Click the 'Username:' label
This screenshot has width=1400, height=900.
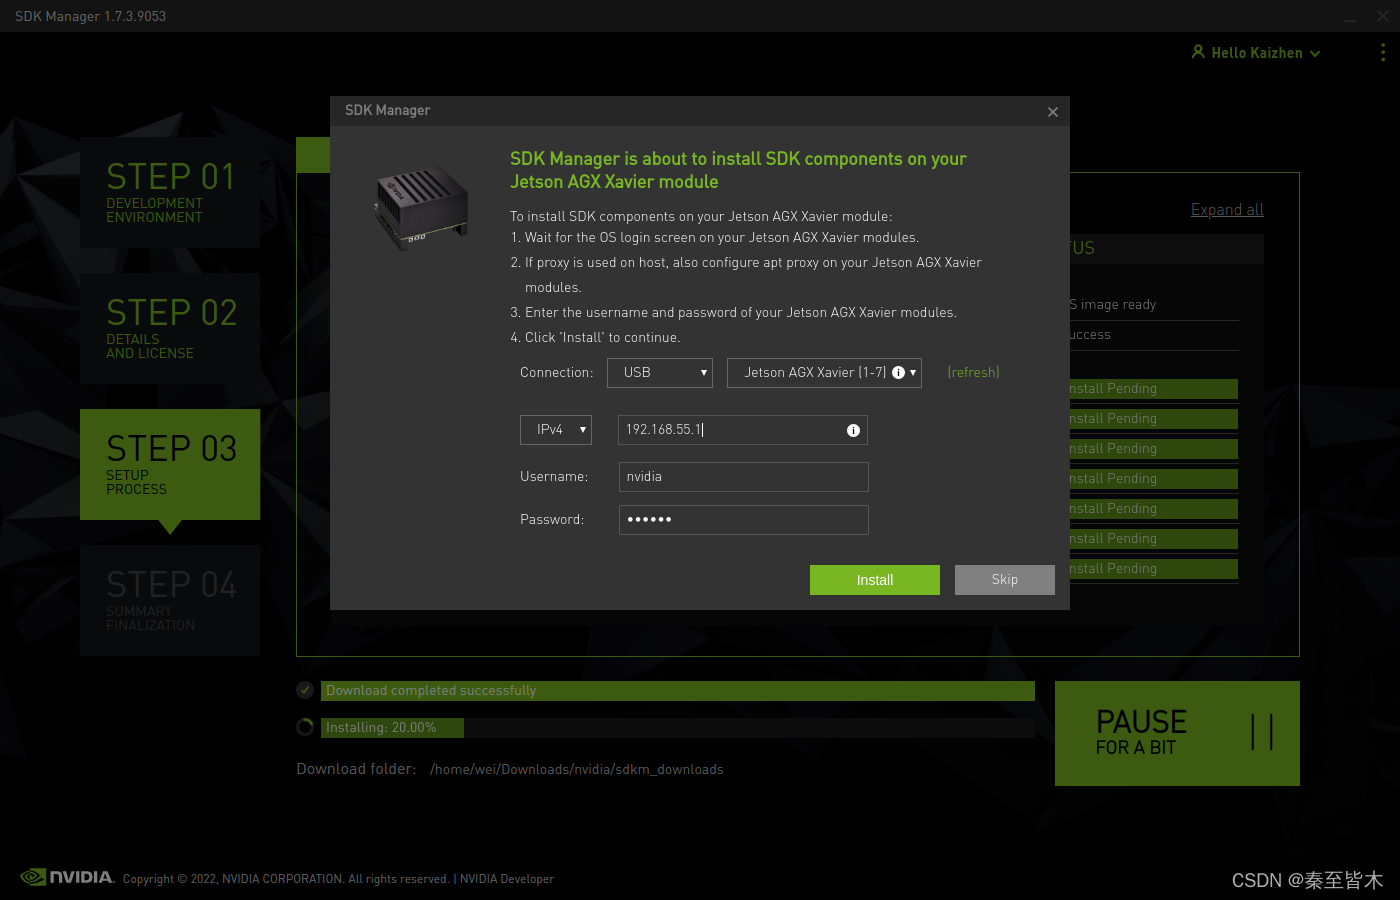click(554, 477)
